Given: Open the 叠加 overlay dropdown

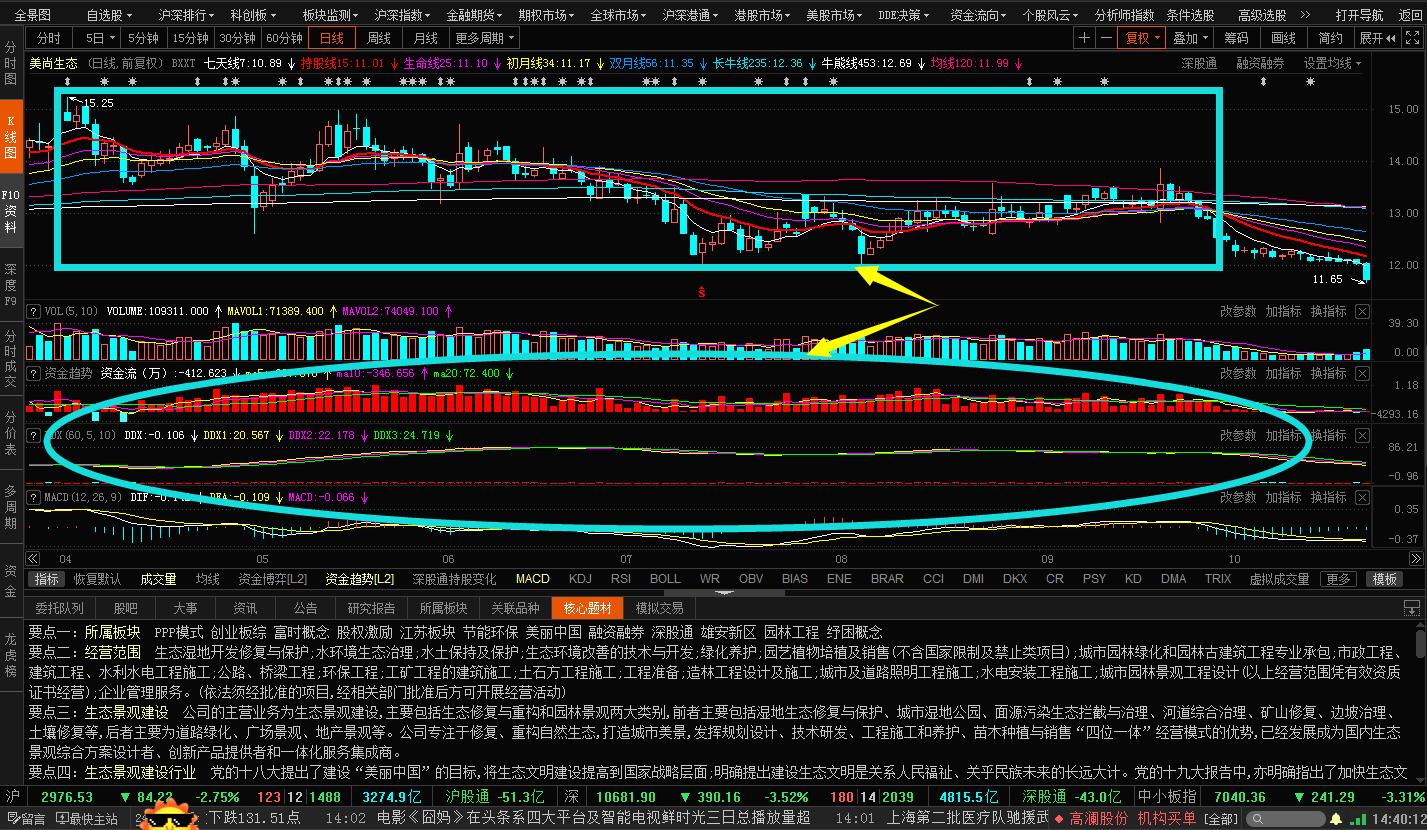Looking at the screenshot, I should (x=1190, y=38).
